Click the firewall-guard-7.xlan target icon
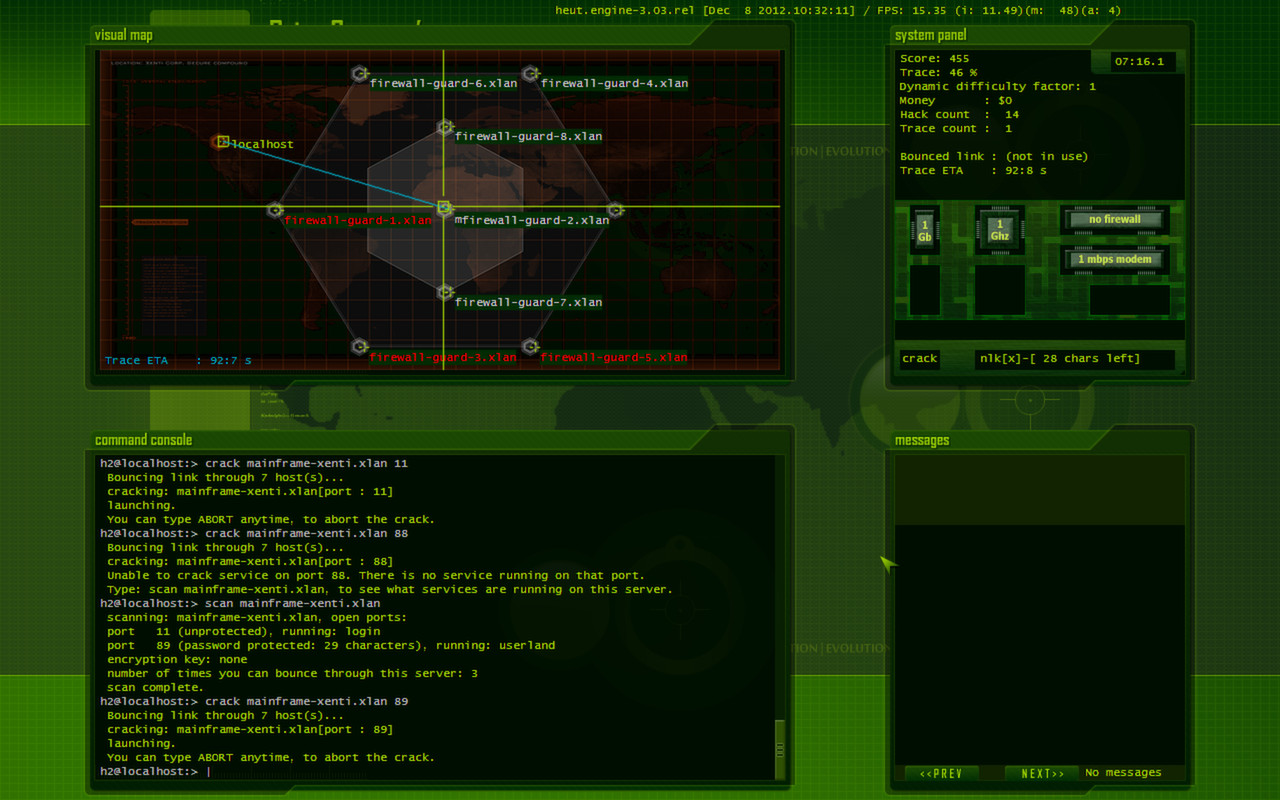 tap(444, 291)
